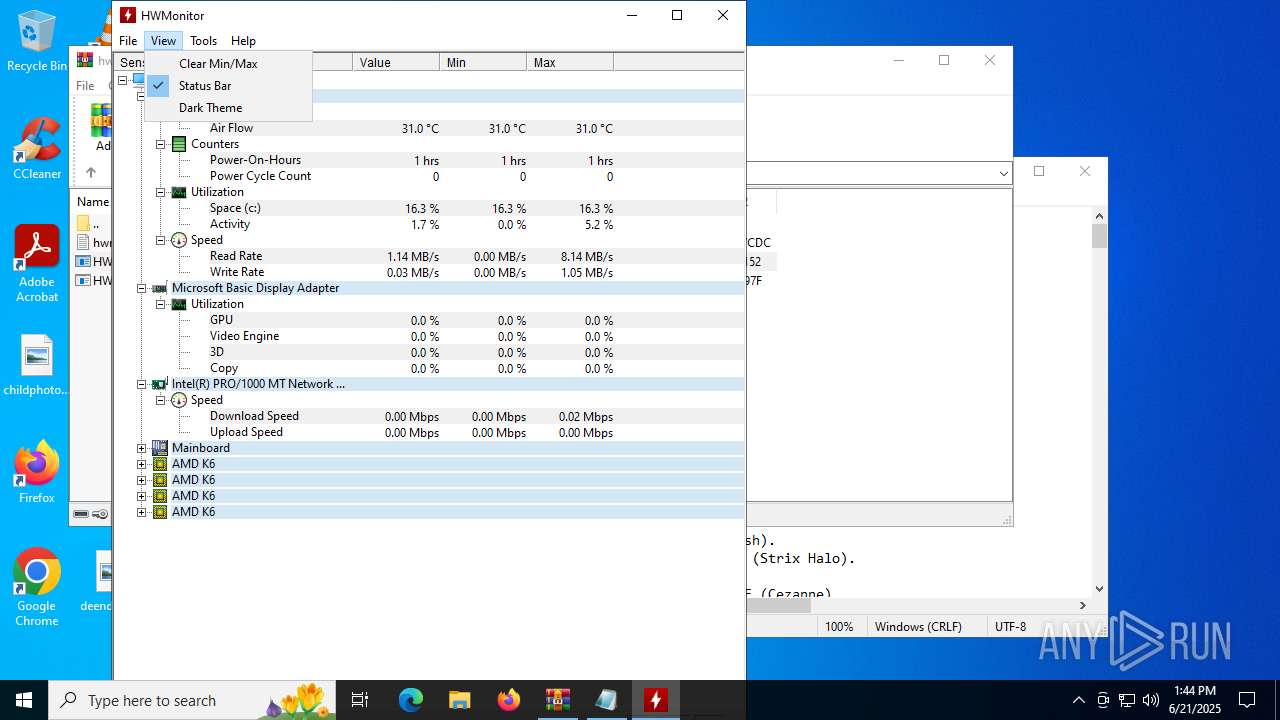Open the File menu in HWMonitor
The height and width of the screenshot is (720, 1280).
128,41
